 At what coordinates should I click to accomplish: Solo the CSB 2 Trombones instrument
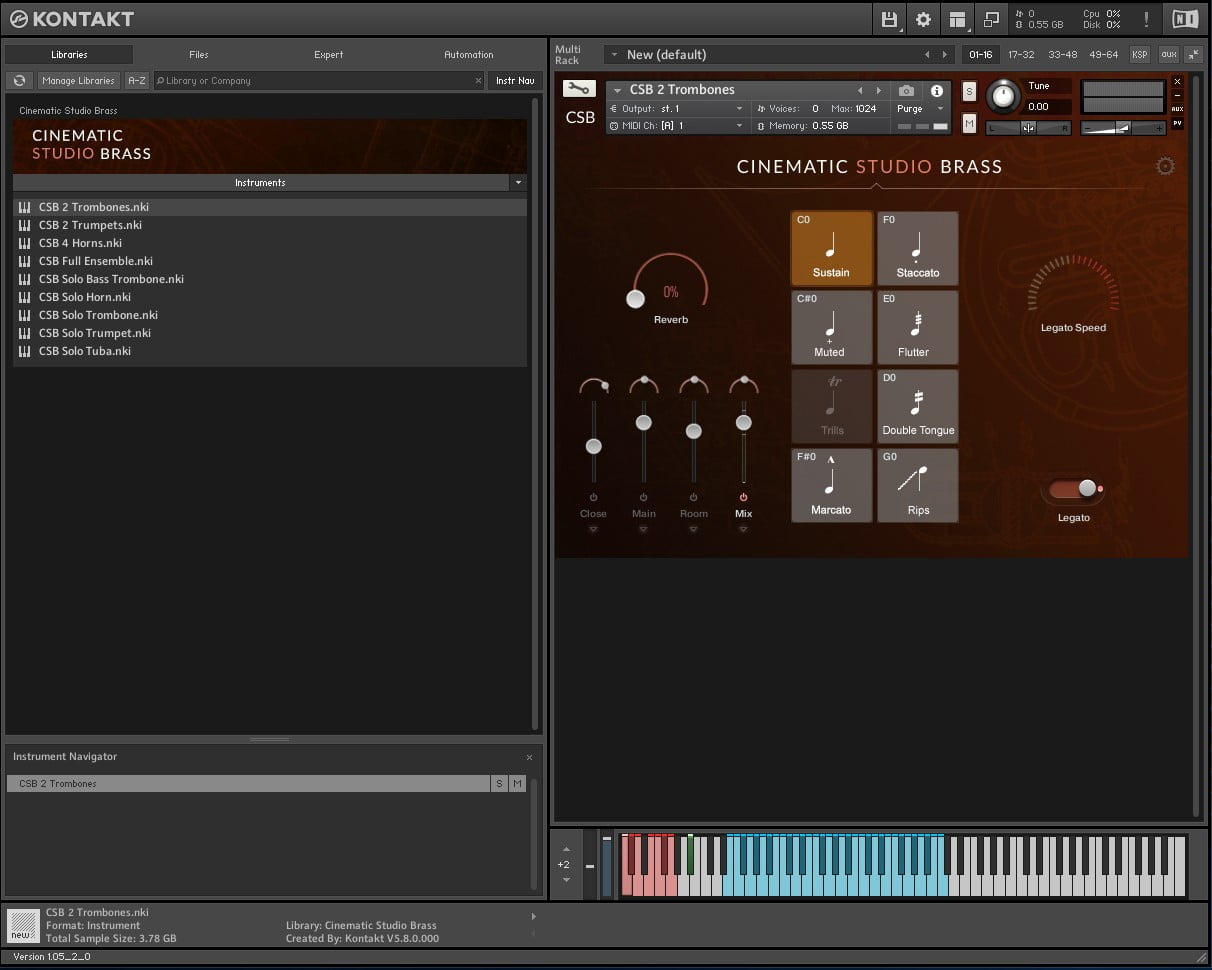[x=968, y=90]
